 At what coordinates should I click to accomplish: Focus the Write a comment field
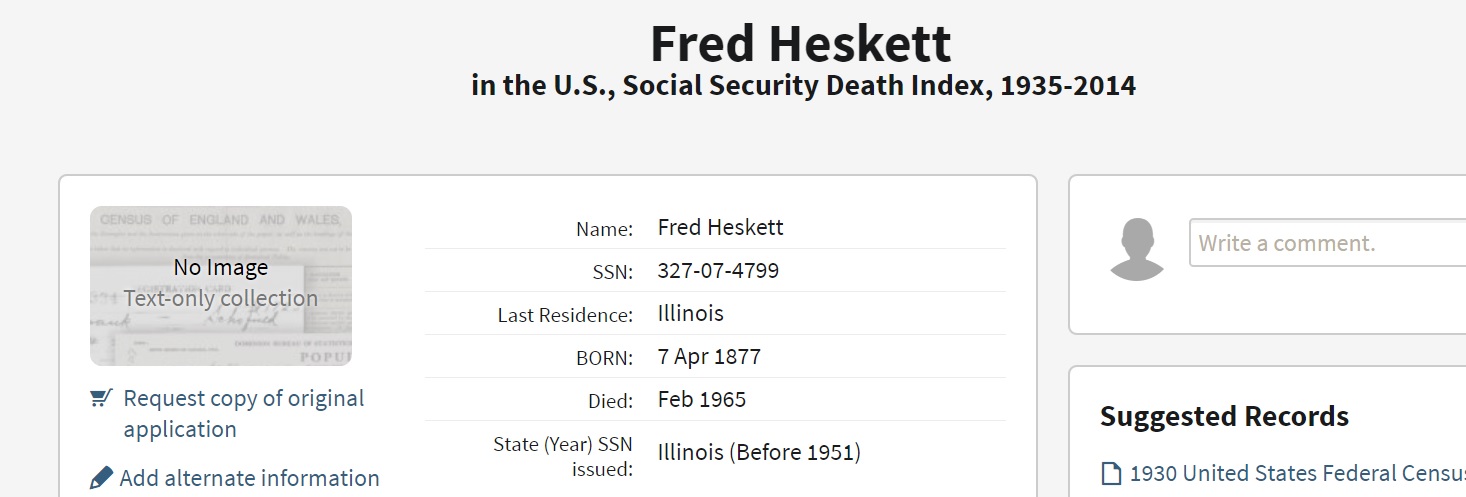[x=1327, y=243]
